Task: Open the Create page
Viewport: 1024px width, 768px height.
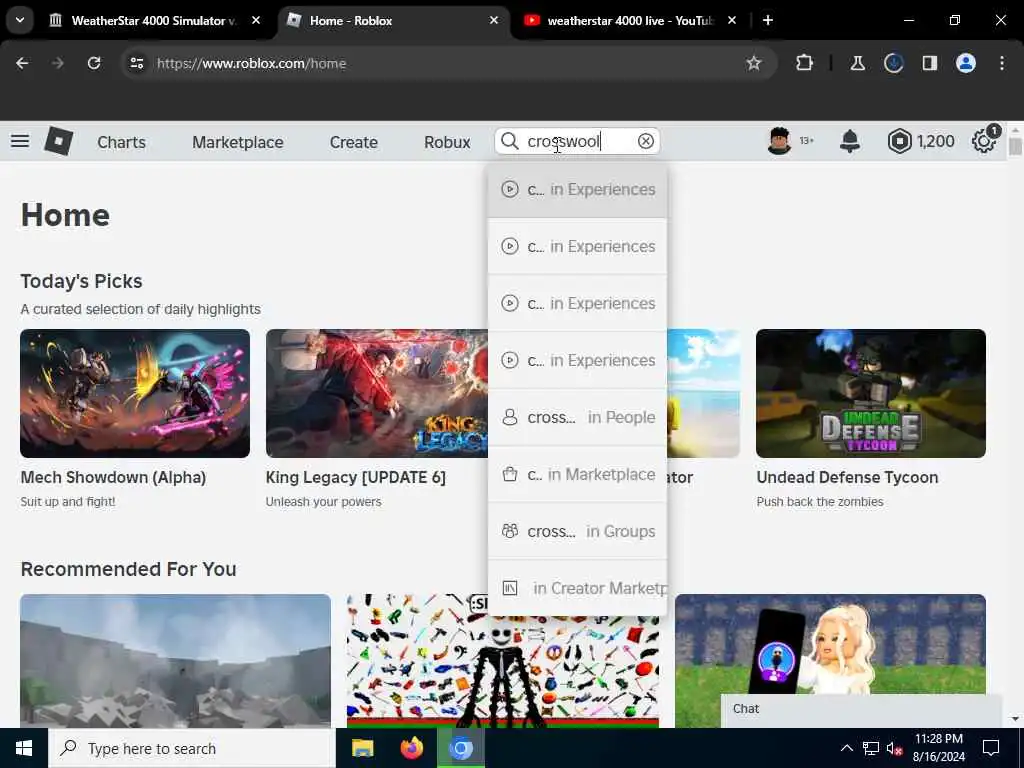Action: (353, 142)
